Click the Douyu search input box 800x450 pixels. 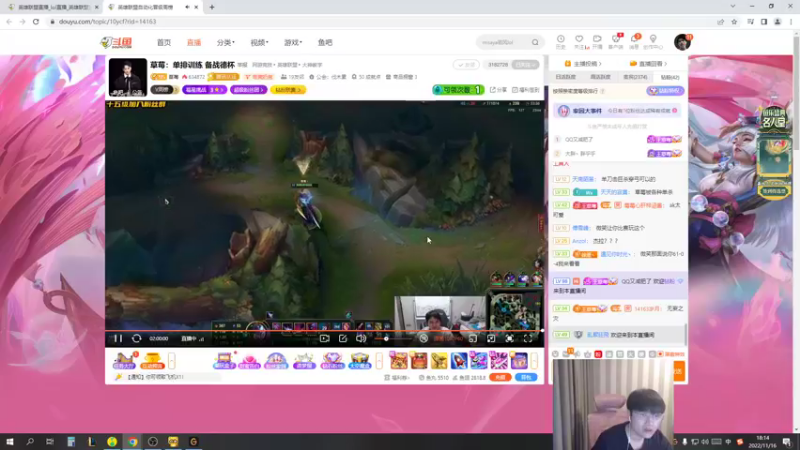pyautogui.click(x=503, y=42)
